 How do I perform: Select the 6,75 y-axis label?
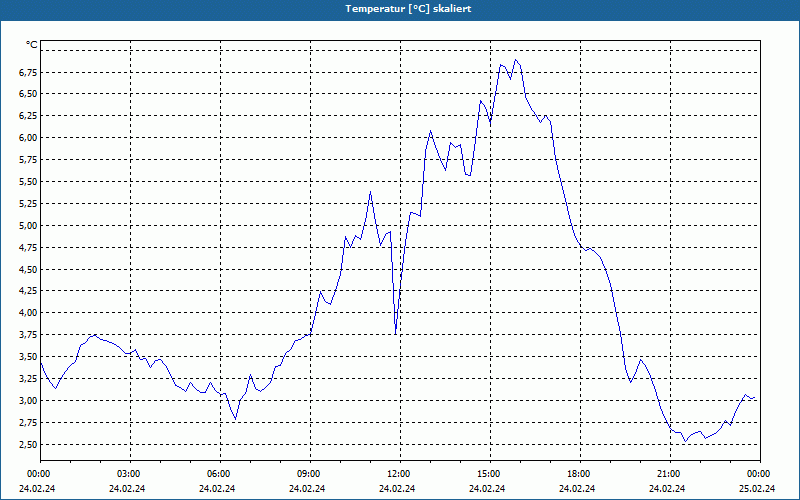click(28, 72)
